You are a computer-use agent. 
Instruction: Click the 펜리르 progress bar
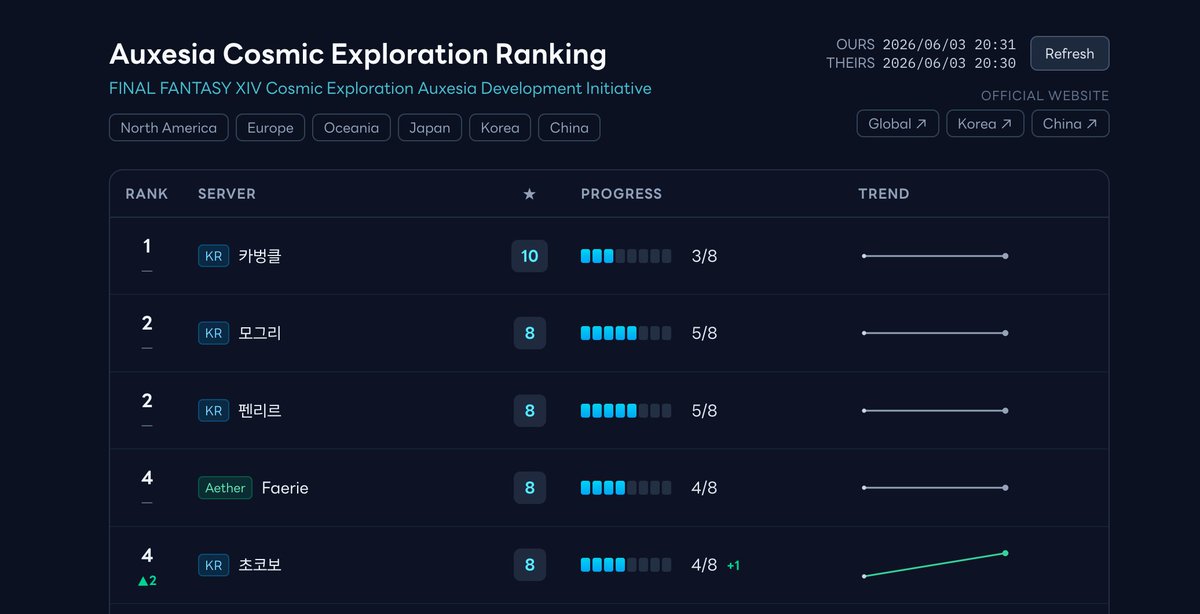tap(626, 410)
